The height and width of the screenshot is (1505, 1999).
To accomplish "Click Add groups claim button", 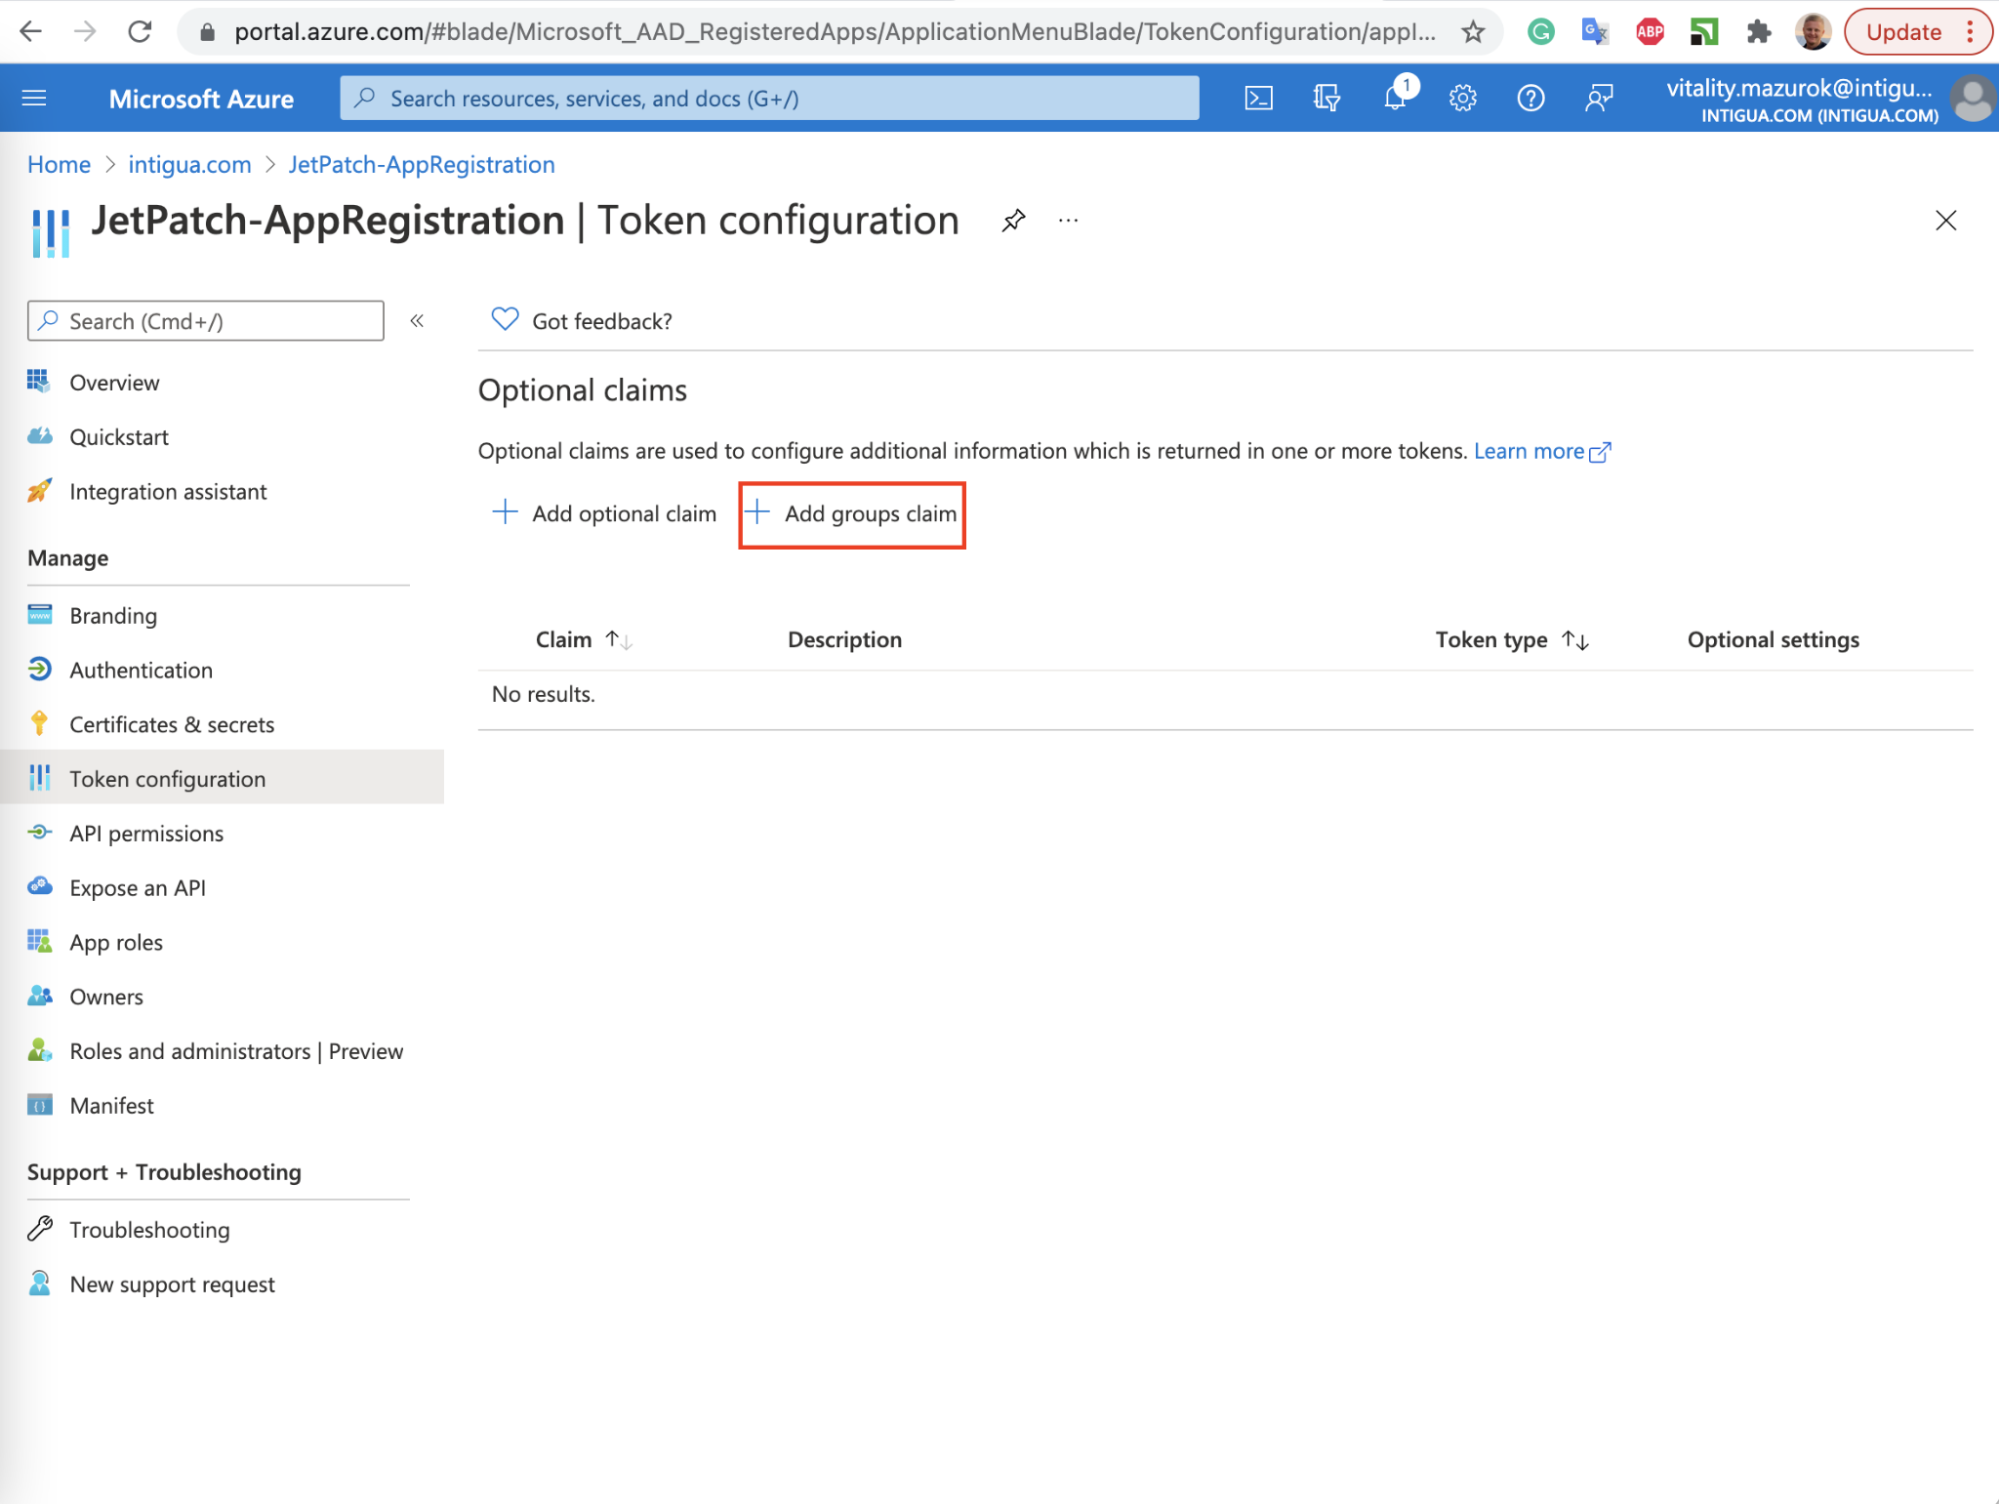I will 852,514.
